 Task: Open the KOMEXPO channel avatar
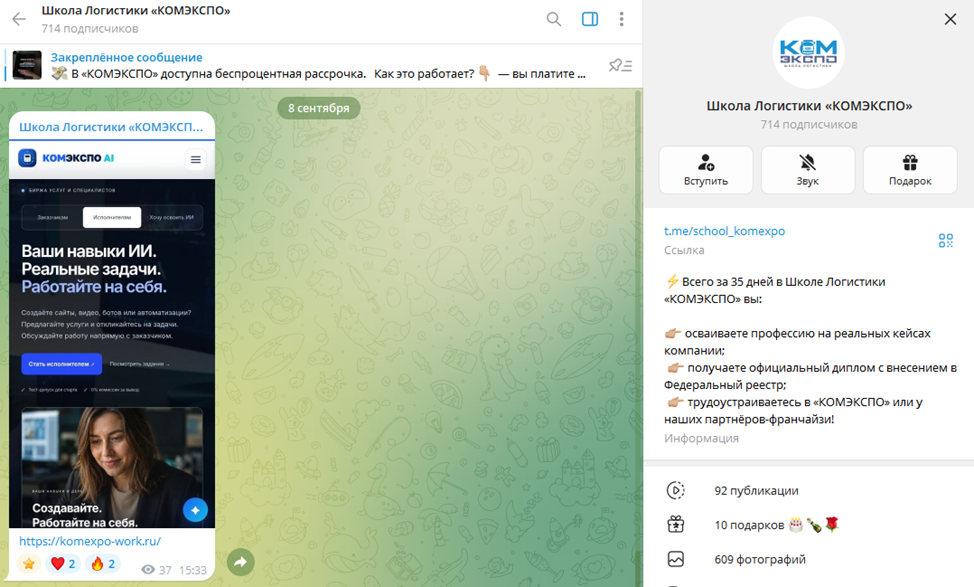808,52
